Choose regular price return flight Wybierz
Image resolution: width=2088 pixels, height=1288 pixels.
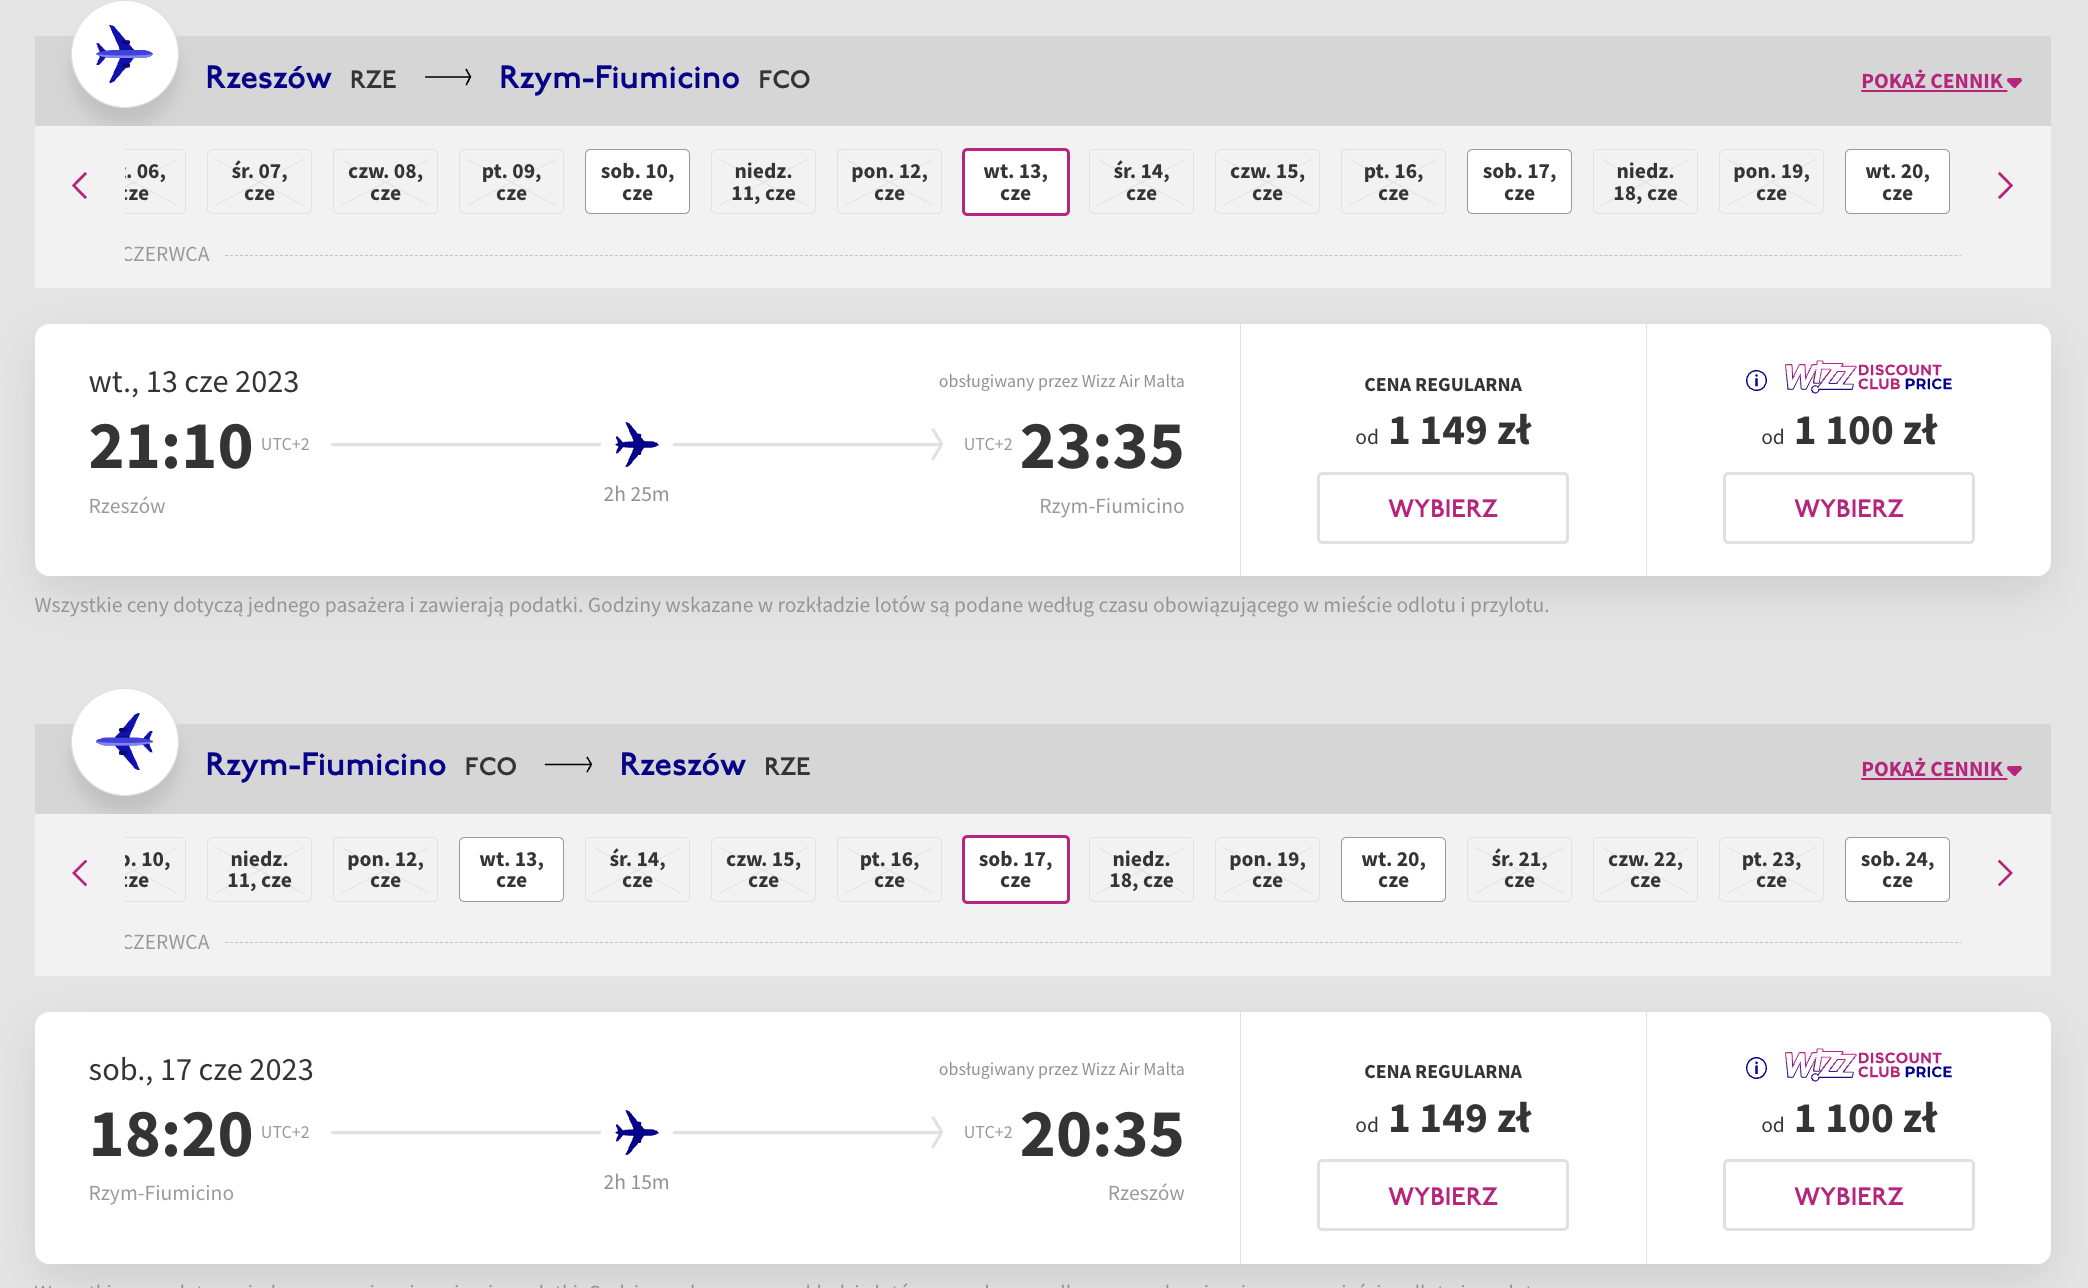coord(1442,1195)
